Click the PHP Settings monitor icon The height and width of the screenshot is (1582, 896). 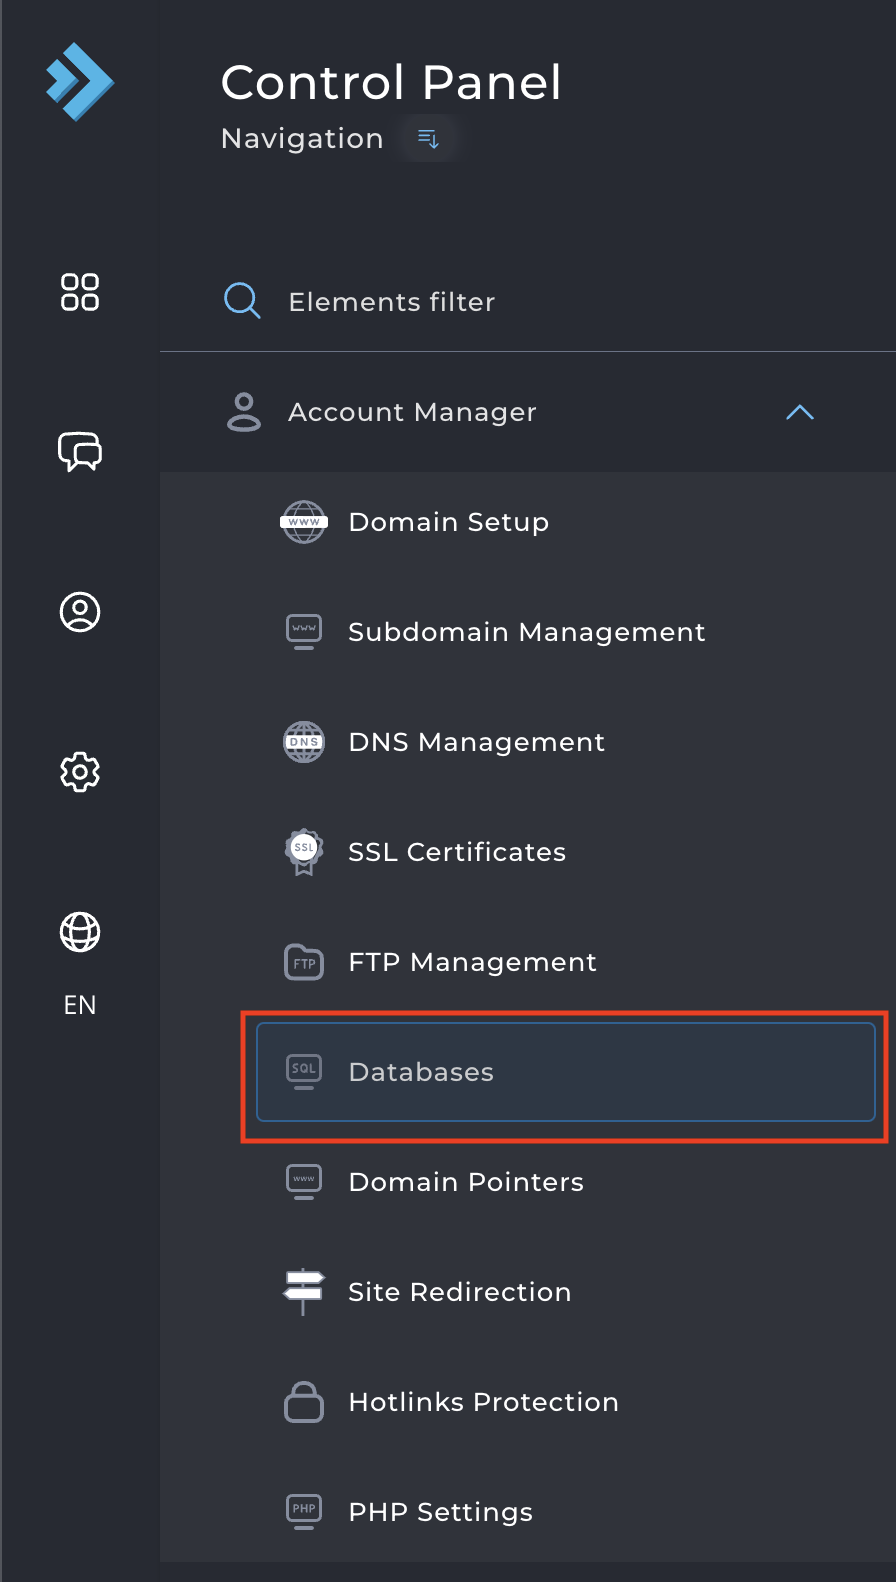tap(304, 1512)
